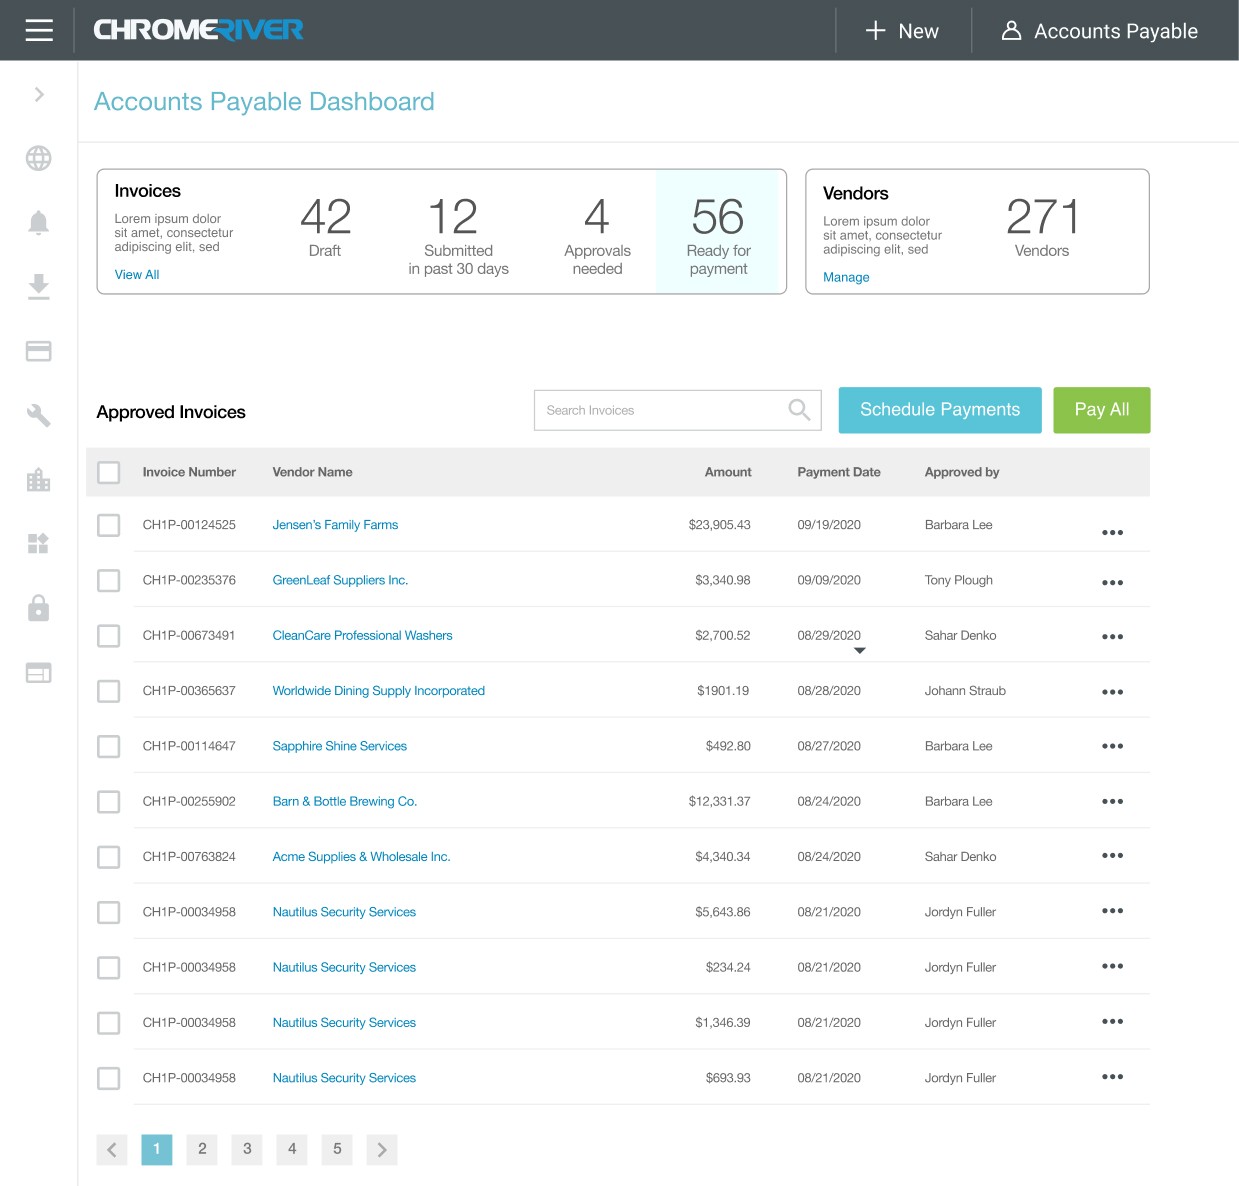1239x1186 pixels.
Task: Select 12 Submitted in past 30 days
Action: (458, 236)
